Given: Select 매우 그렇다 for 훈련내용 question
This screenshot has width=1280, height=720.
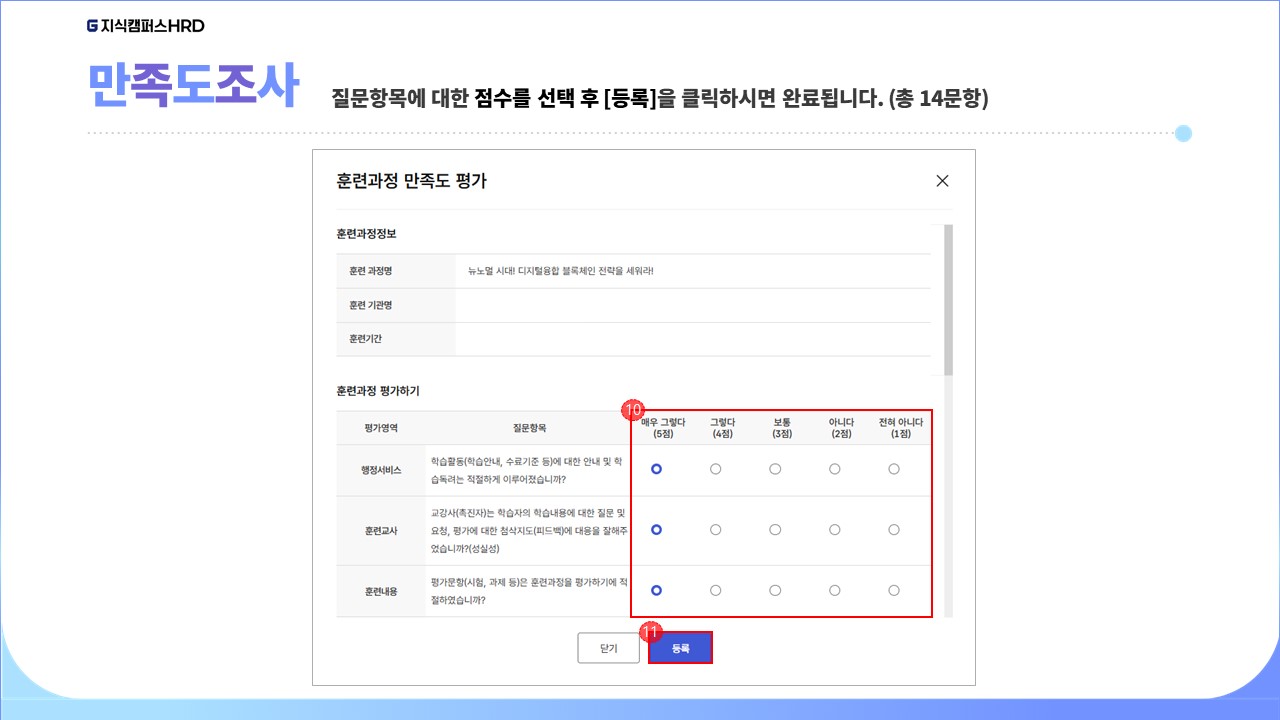Looking at the screenshot, I should (x=656, y=591).
